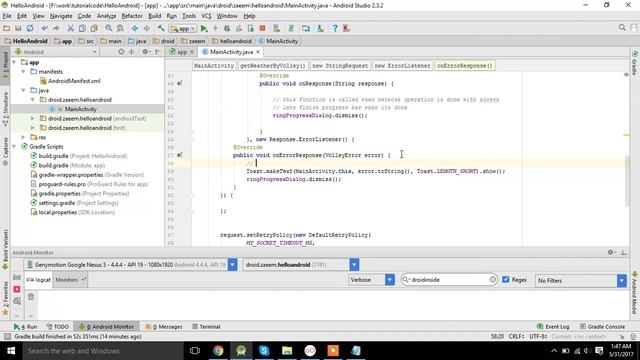Click the helloandroid package breadcrumb
The height and width of the screenshot is (360, 640).
232,41
